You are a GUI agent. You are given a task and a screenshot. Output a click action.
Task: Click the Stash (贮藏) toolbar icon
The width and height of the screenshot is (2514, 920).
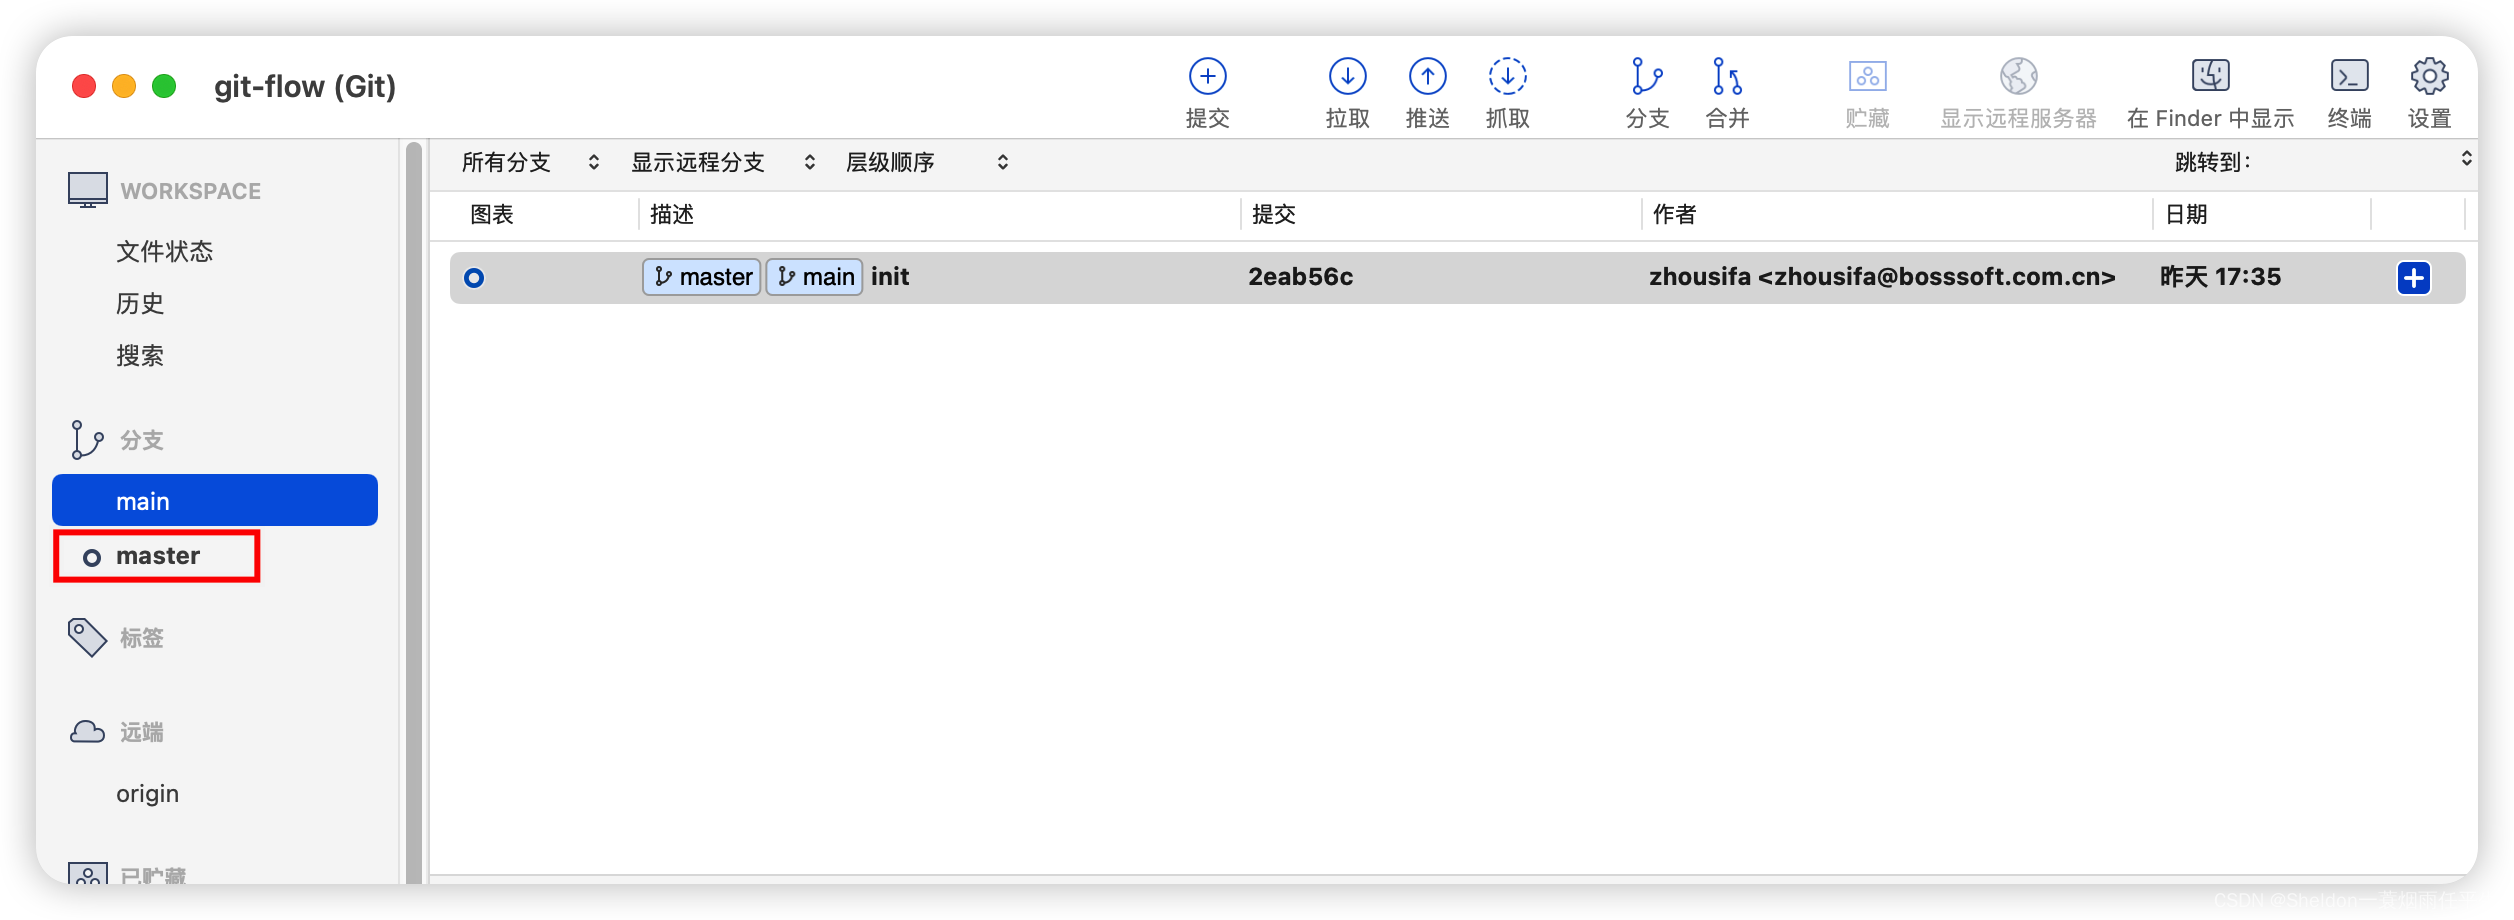point(1867,76)
